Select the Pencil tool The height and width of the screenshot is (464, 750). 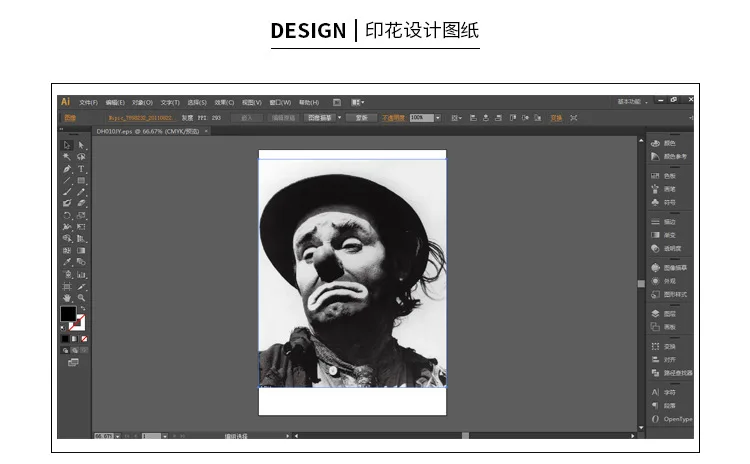[81, 192]
